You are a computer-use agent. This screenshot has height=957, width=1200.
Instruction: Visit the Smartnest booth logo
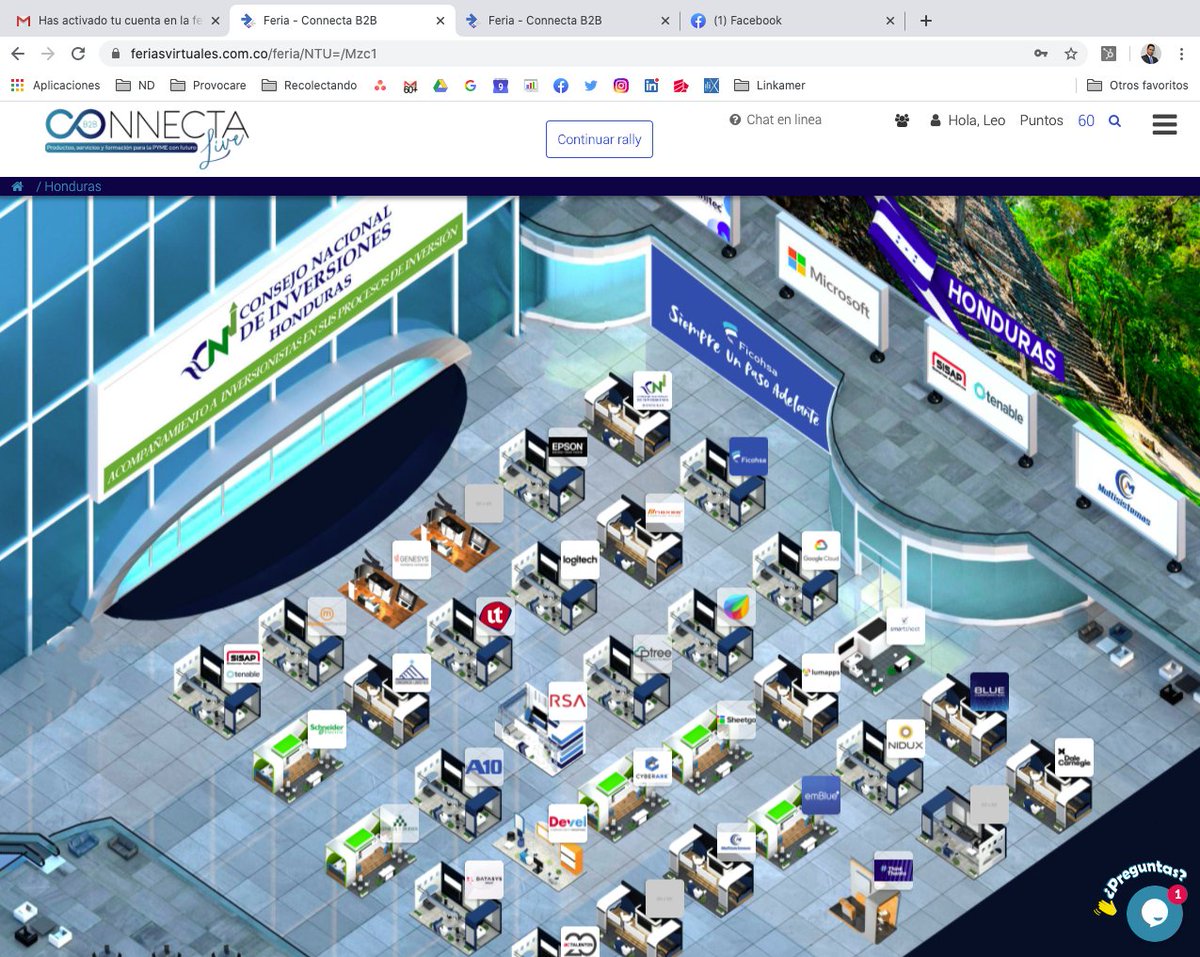pos(905,626)
